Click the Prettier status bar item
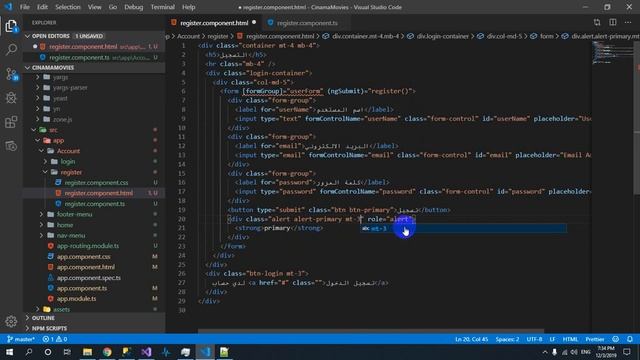The height and width of the screenshot is (360, 640). pos(595,339)
